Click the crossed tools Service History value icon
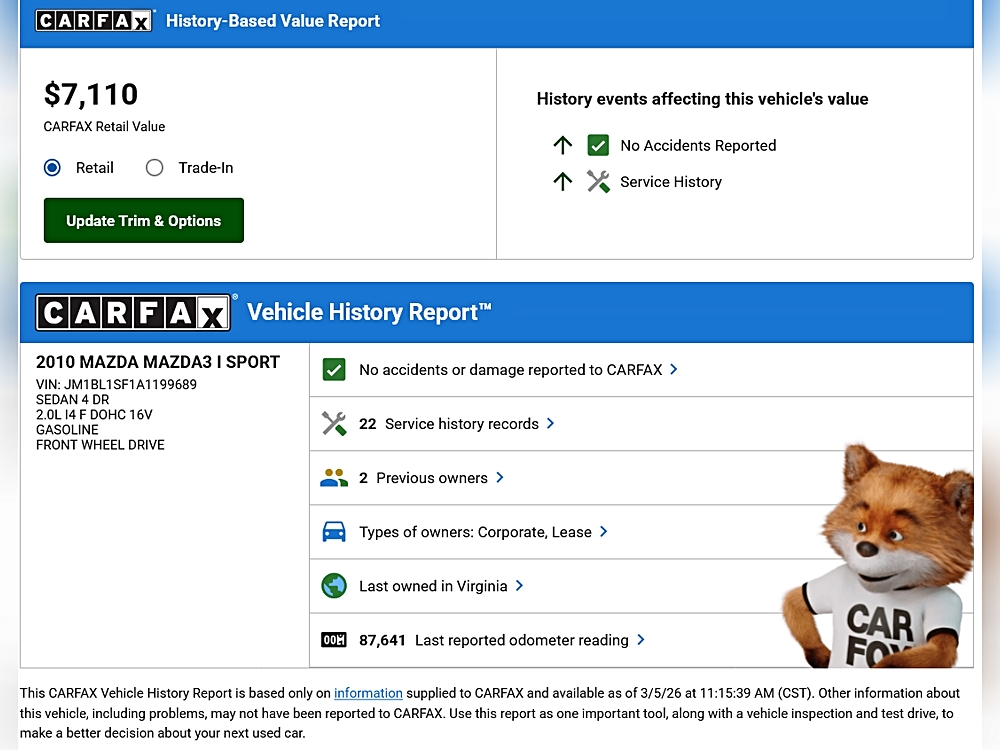The image size is (1000, 750). [x=598, y=182]
